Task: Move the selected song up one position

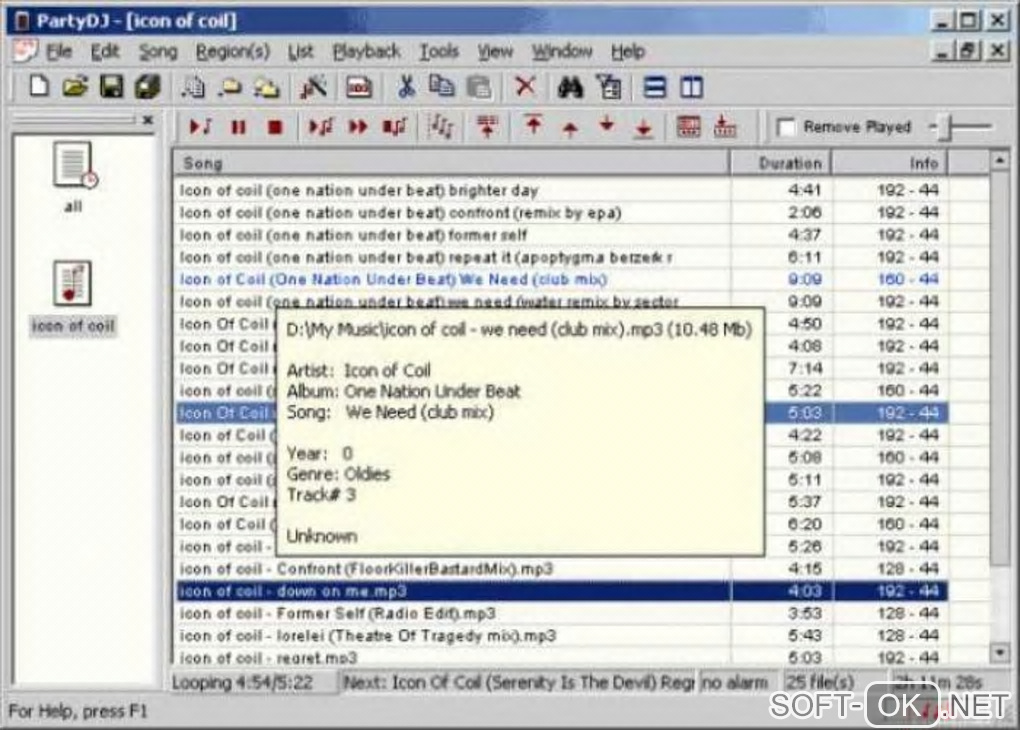Action: tap(570, 129)
